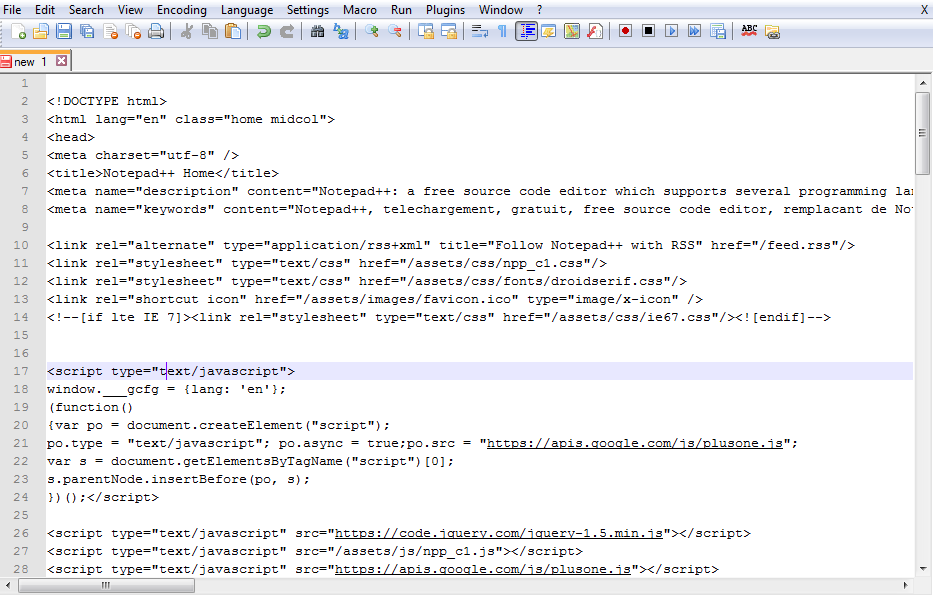Expand the Settings menu
The width and height of the screenshot is (933, 595).
307,9
